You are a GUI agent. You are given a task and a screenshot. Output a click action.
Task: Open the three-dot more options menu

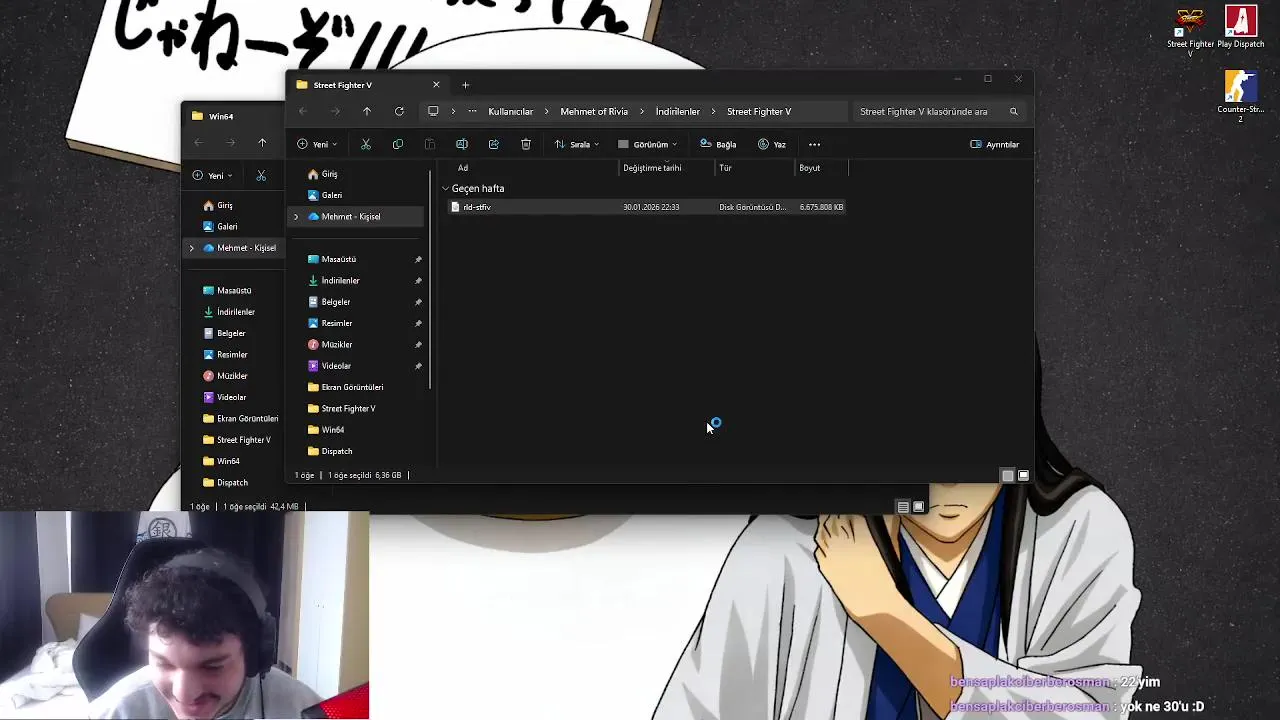pyautogui.click(x=814, y=144)
